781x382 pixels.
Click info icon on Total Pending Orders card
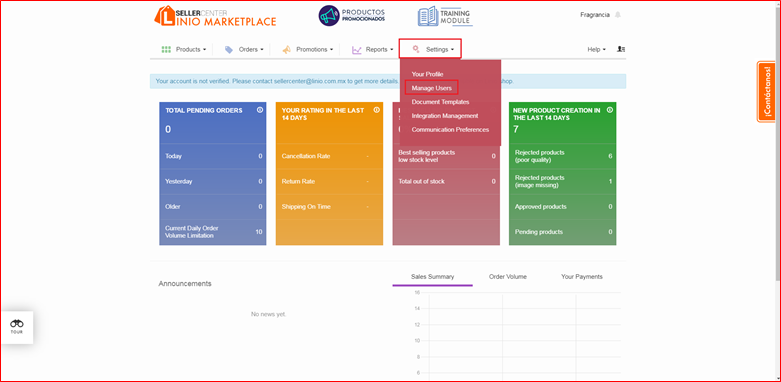point(260,110)
